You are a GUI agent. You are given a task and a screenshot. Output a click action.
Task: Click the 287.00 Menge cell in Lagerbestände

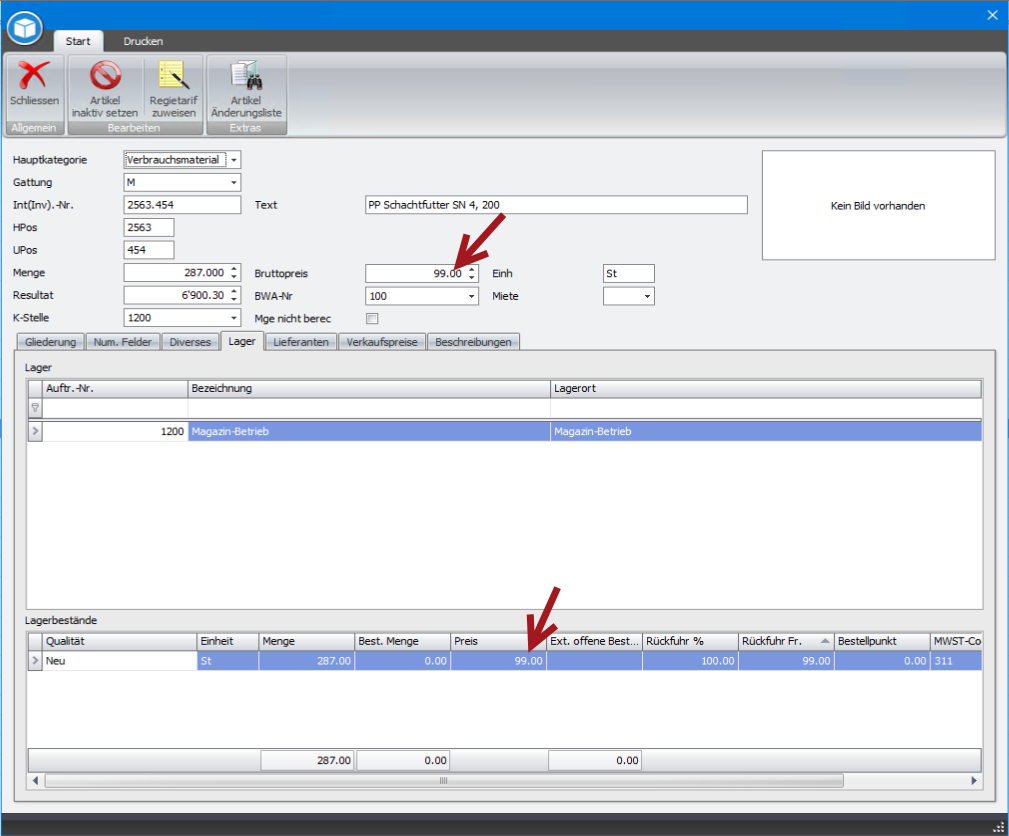[306, 661]
